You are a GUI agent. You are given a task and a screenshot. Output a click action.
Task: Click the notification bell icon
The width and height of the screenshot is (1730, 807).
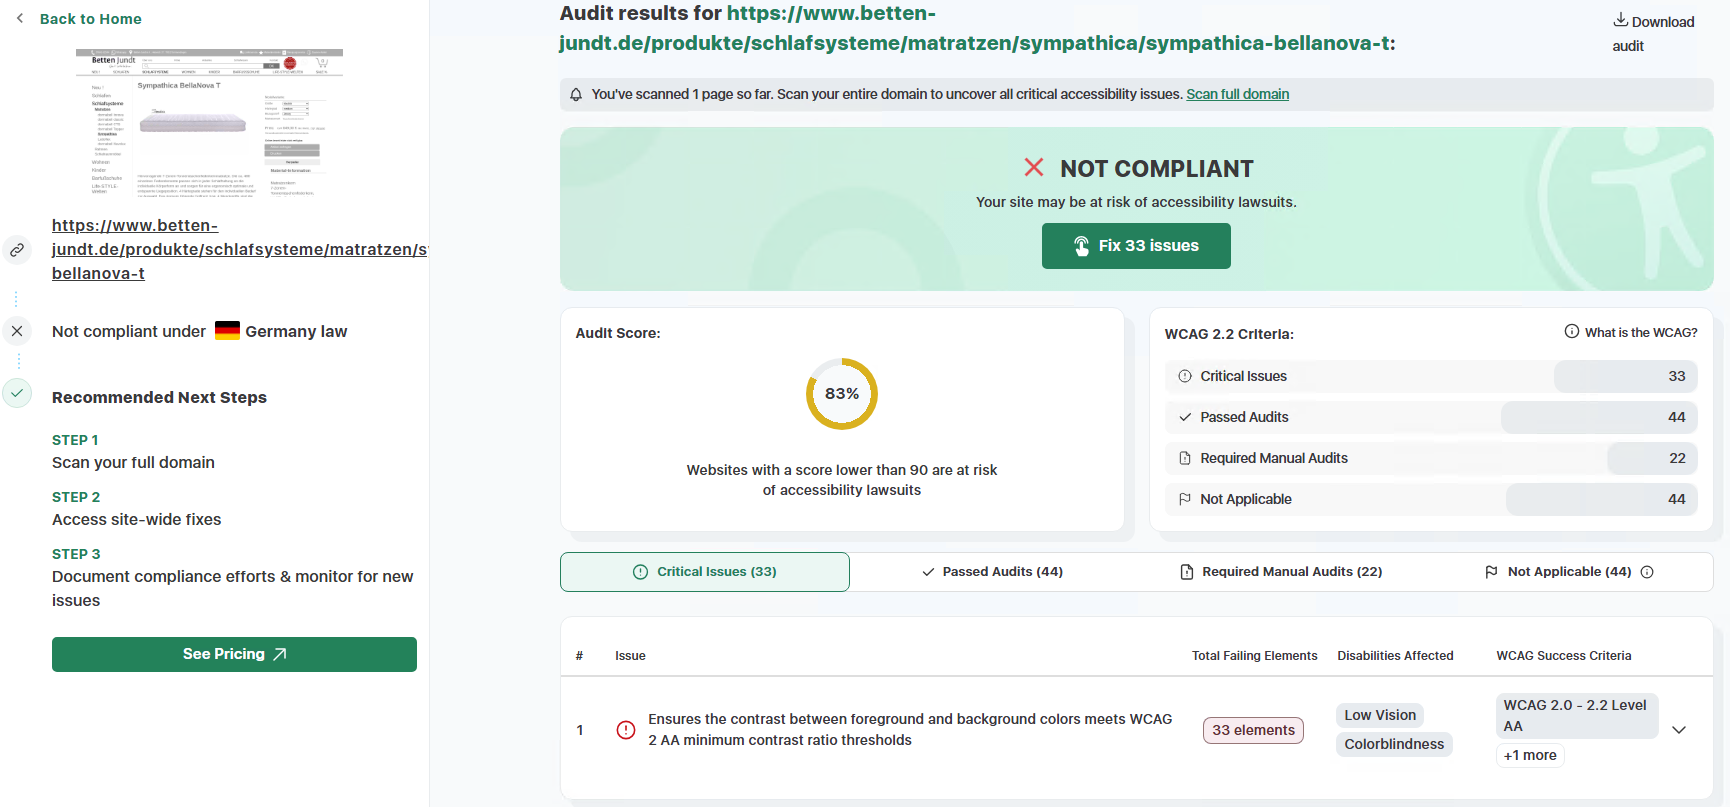click(576, 95)
